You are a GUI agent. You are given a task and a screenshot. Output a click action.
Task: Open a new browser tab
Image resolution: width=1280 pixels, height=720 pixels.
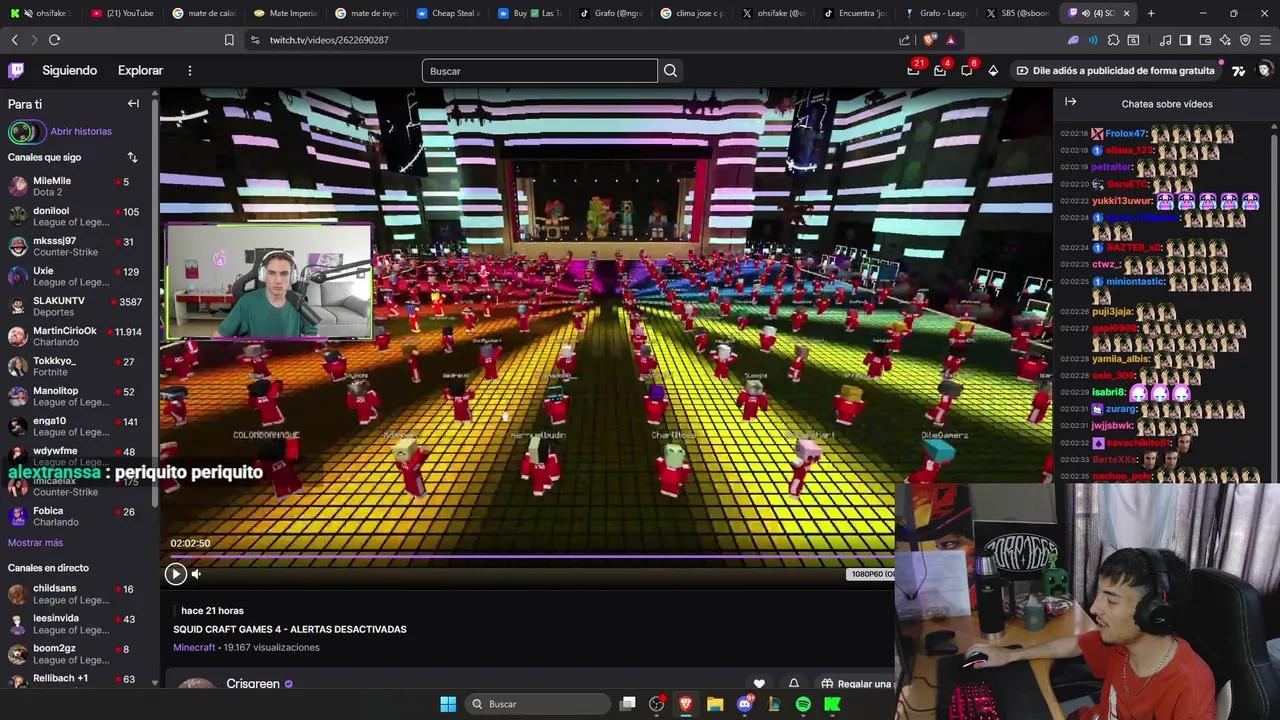click(x=1151, y=13)
